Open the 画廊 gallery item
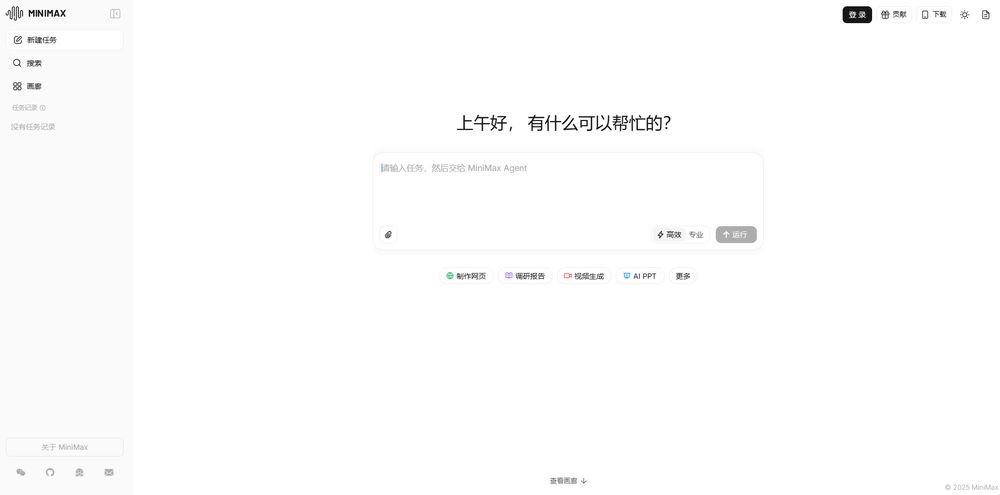1000x495 pixels. coord(64,86)
